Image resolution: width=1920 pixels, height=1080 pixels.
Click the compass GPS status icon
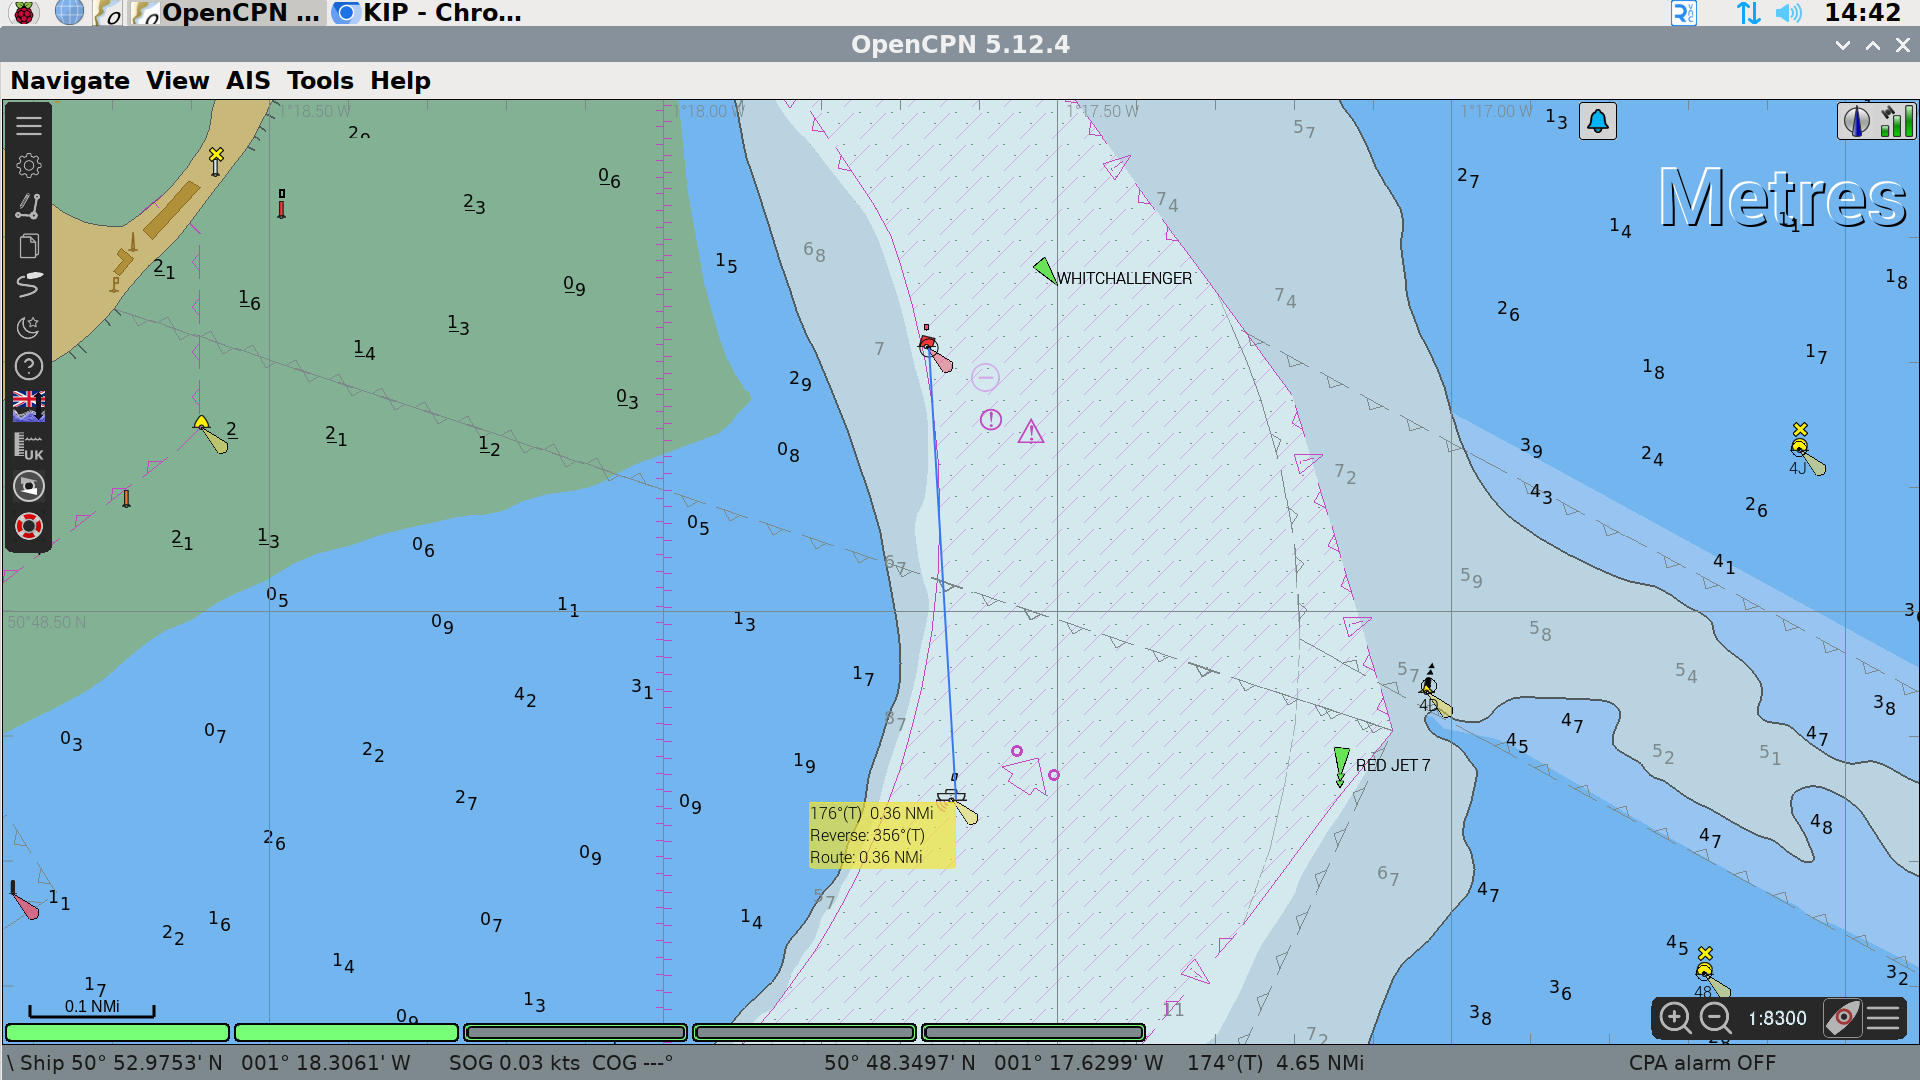point(1856,122)
